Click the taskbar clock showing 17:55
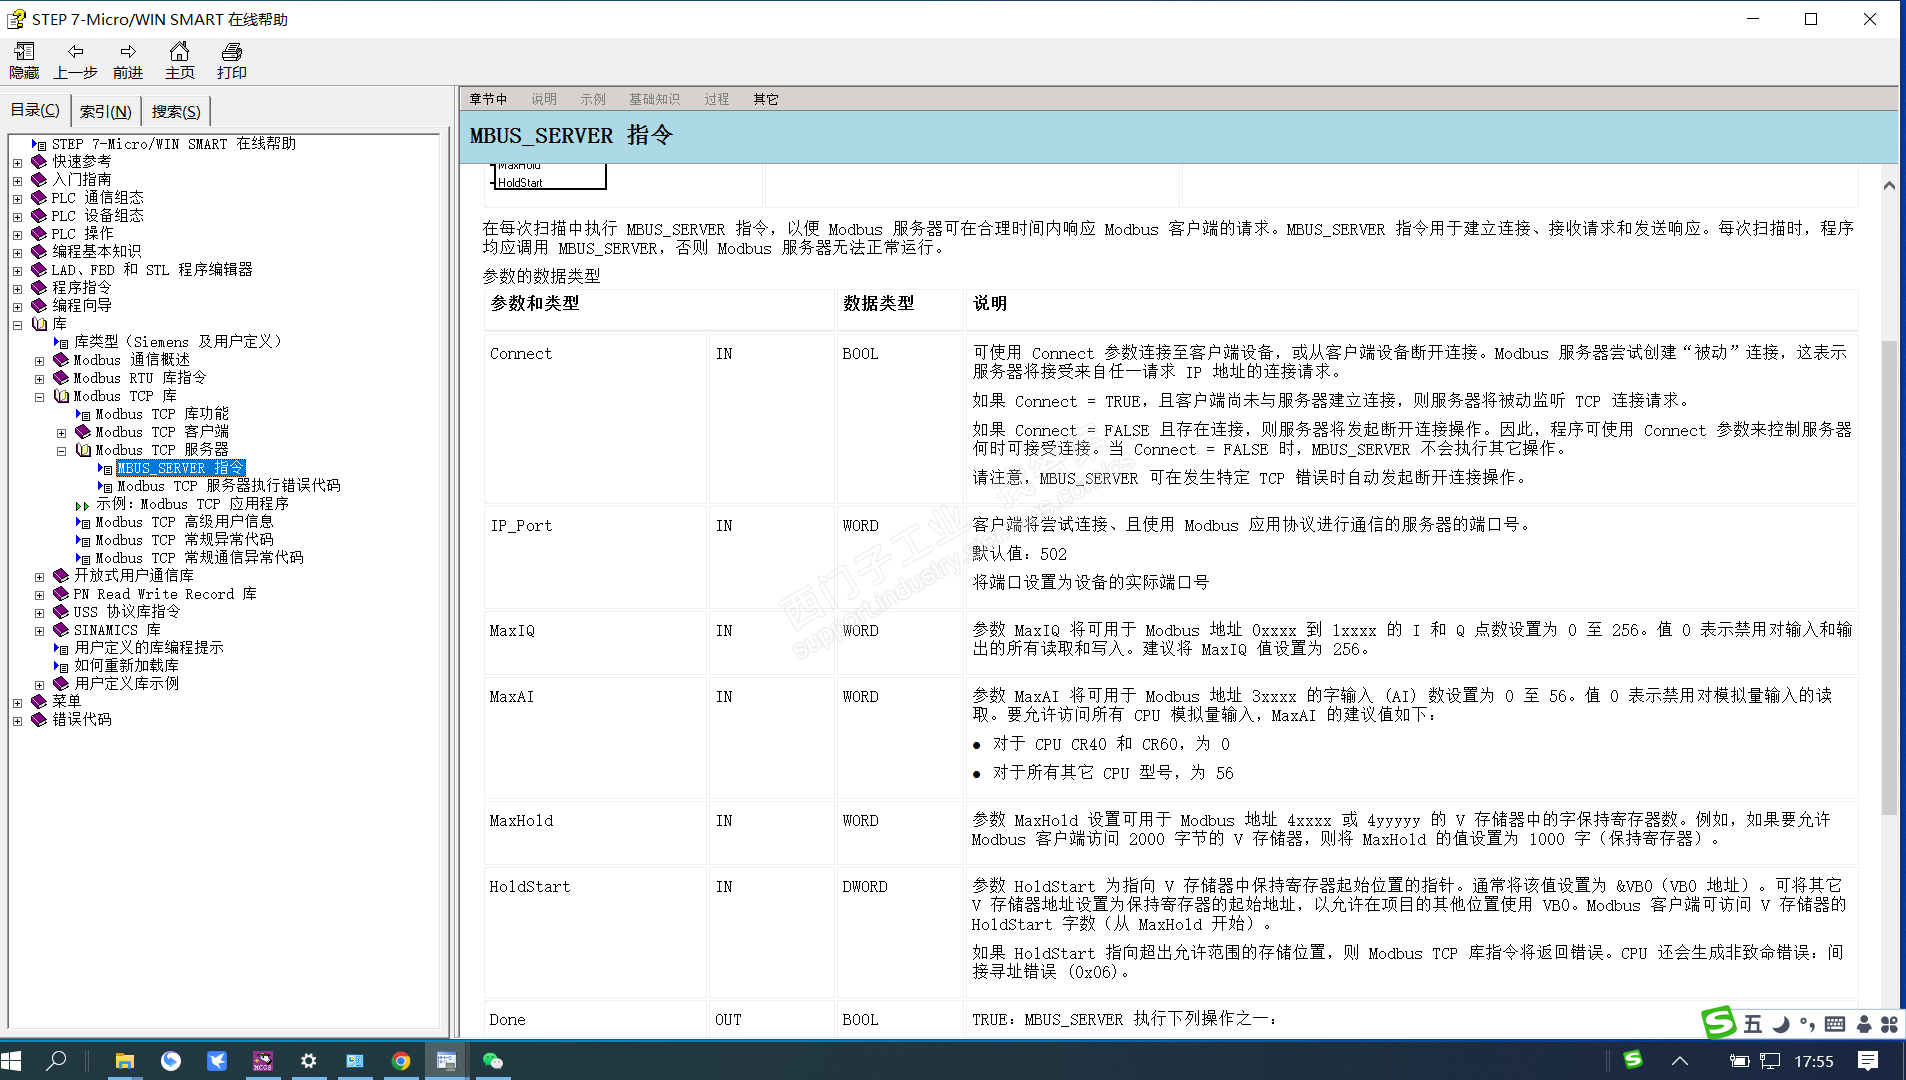The image size is (1906, 1080). pyautogui.click(x=1813, y=1061)
